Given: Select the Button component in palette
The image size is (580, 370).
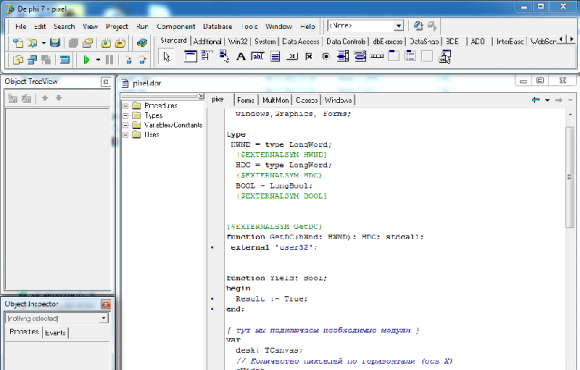Looking at the screenshot, I should pyautogui.click(x=292, y=57).
